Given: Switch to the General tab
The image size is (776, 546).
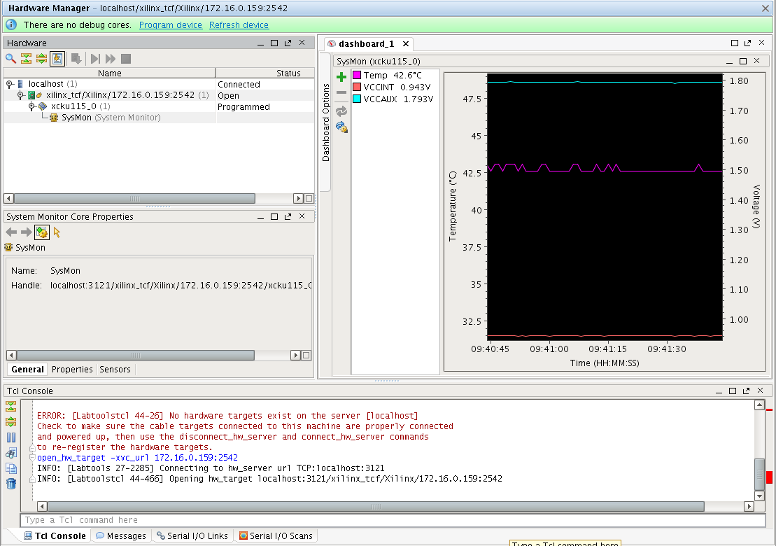Looking at the screenshot, I should click(x=27, y=369).
